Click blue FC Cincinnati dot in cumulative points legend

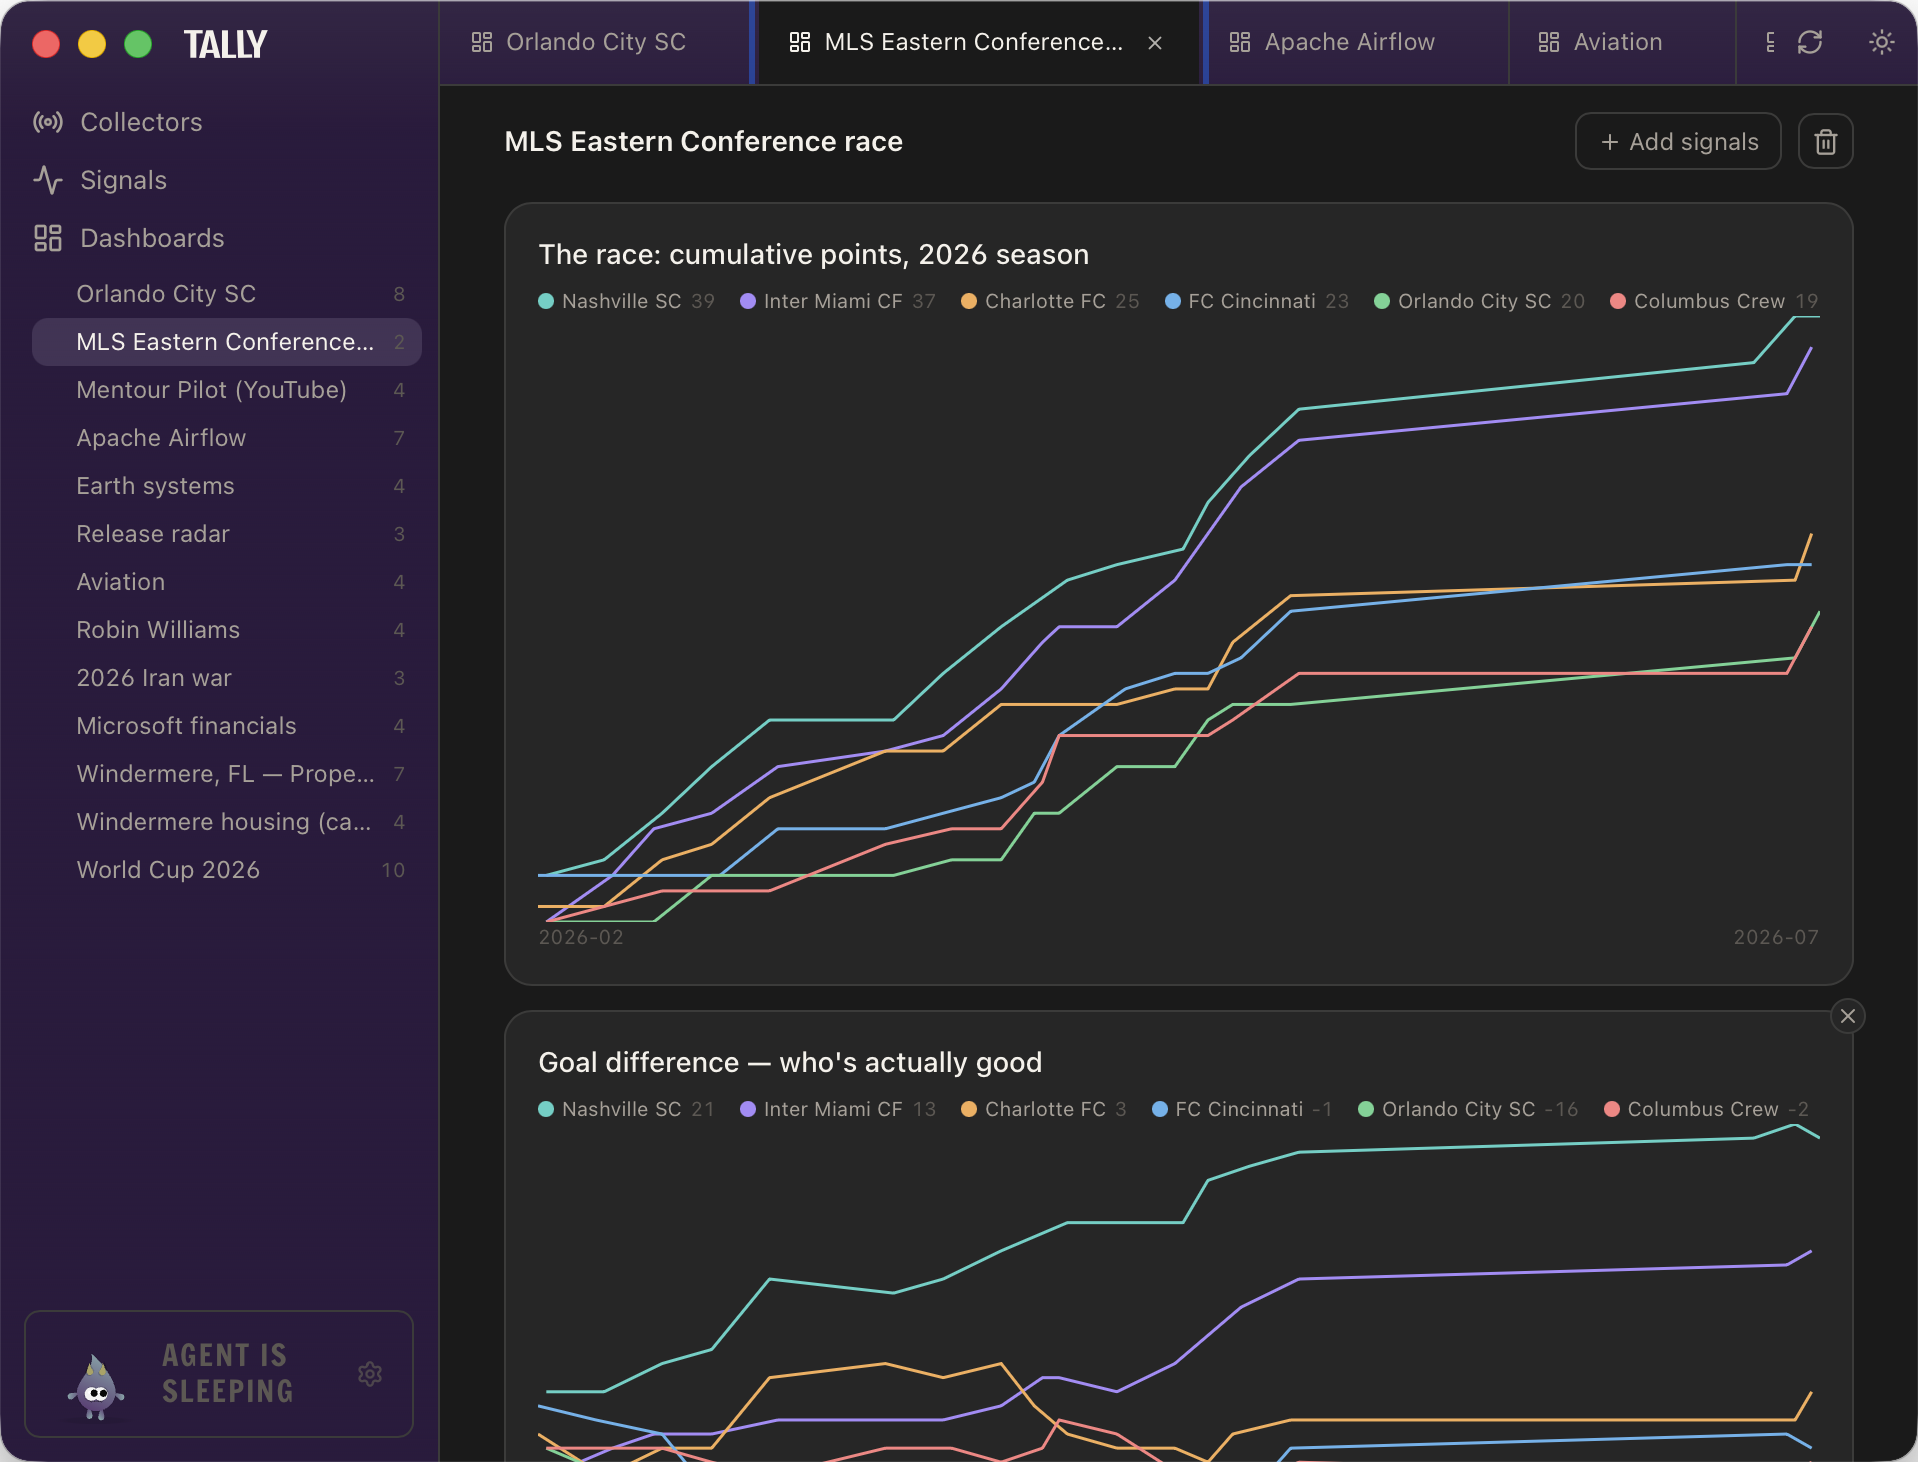pos(1173,301)
